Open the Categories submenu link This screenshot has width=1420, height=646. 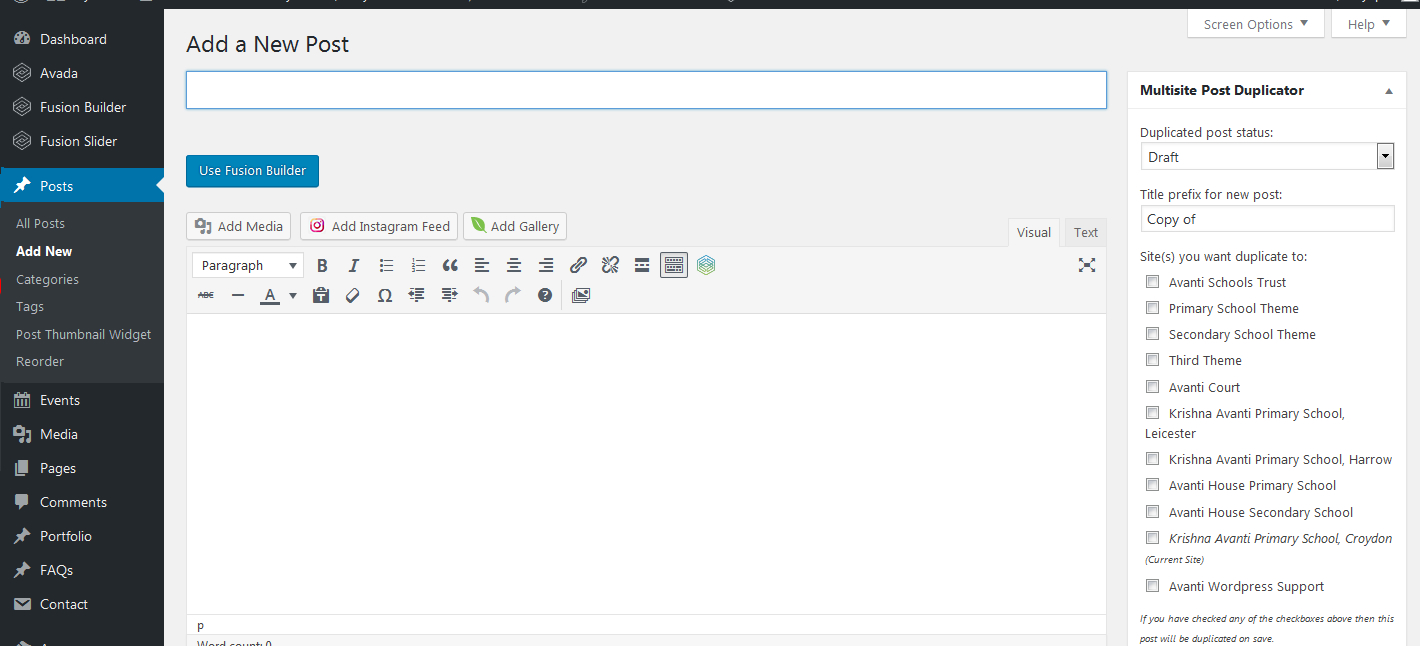pyautogui.click(x=47, y=279)
